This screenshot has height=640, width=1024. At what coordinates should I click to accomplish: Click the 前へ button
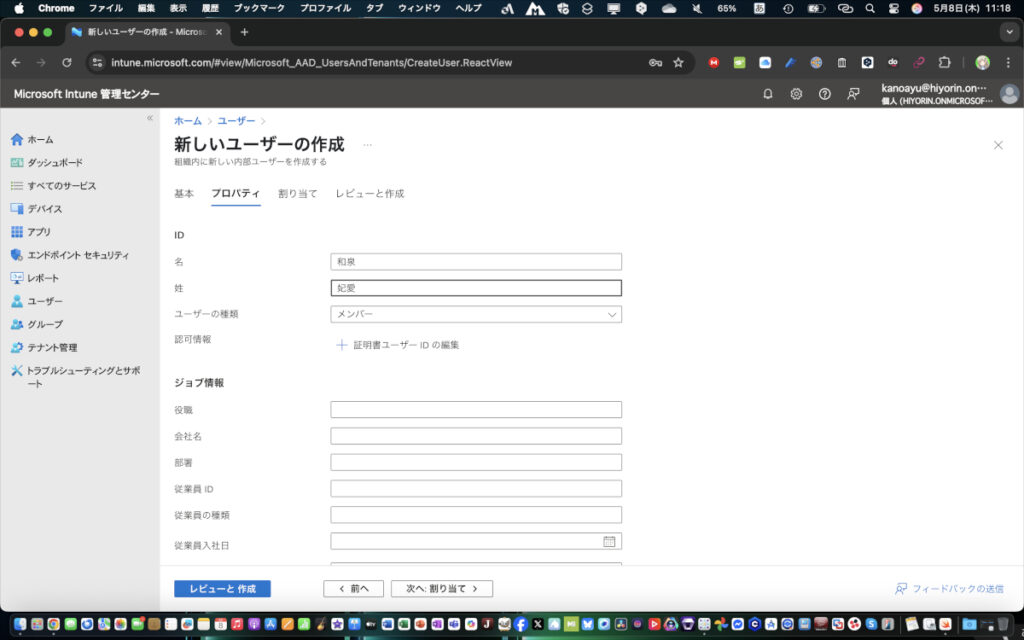click(x=353, y=588)
